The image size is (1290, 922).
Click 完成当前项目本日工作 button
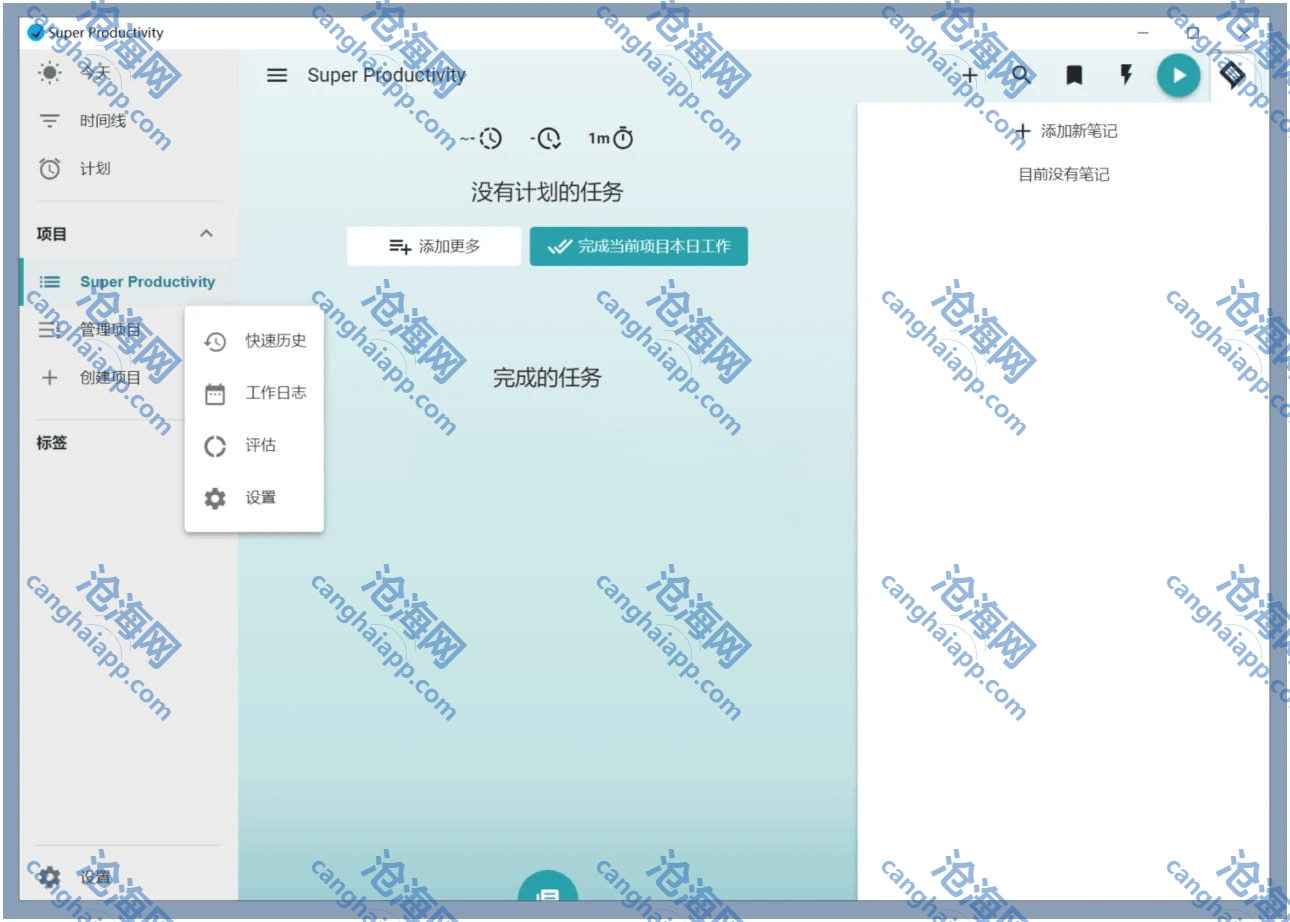click(x=638, y=246)
